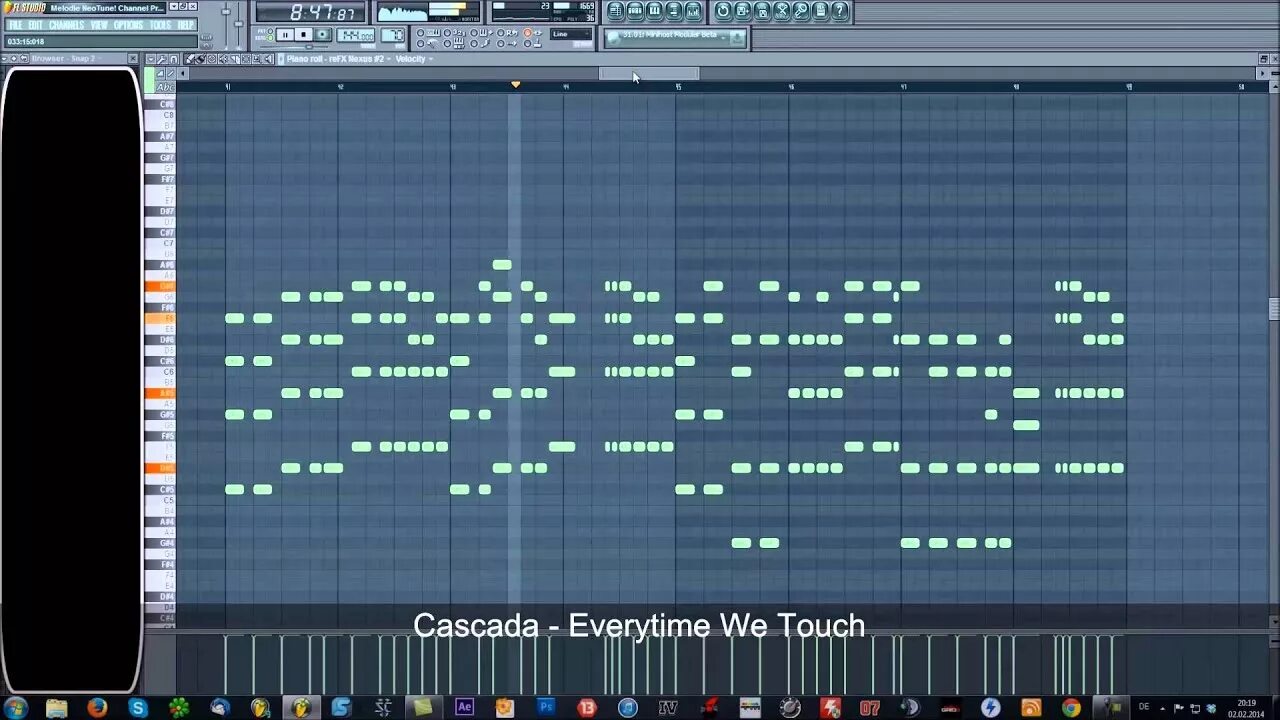The height and width of the screenshot is (720, 1280).
Task: Open the audio editor scissors icon
Action: click(x=781, y=11)
